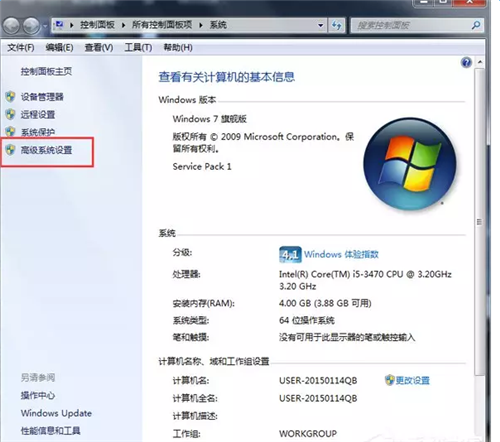The width and height of the screenshot is (500, 442).
Task: Open the 工具(T) menu
Action: click(x=138, y=48)
